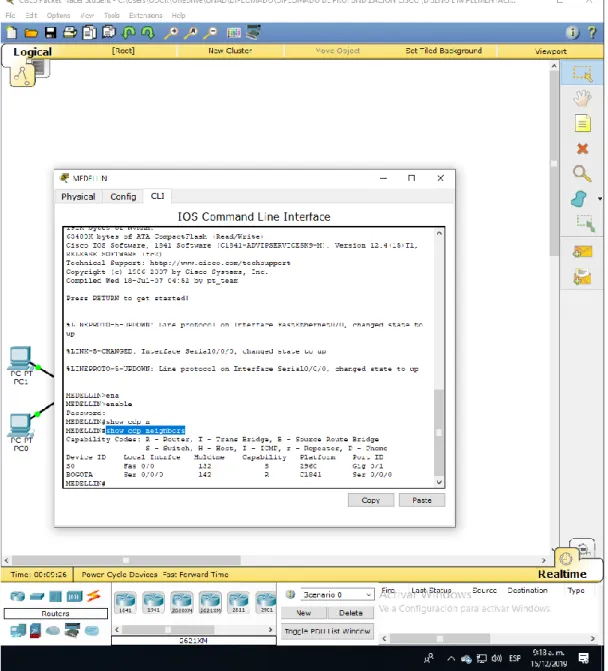Open the Scenario 0 dropdown

point(337,594)
